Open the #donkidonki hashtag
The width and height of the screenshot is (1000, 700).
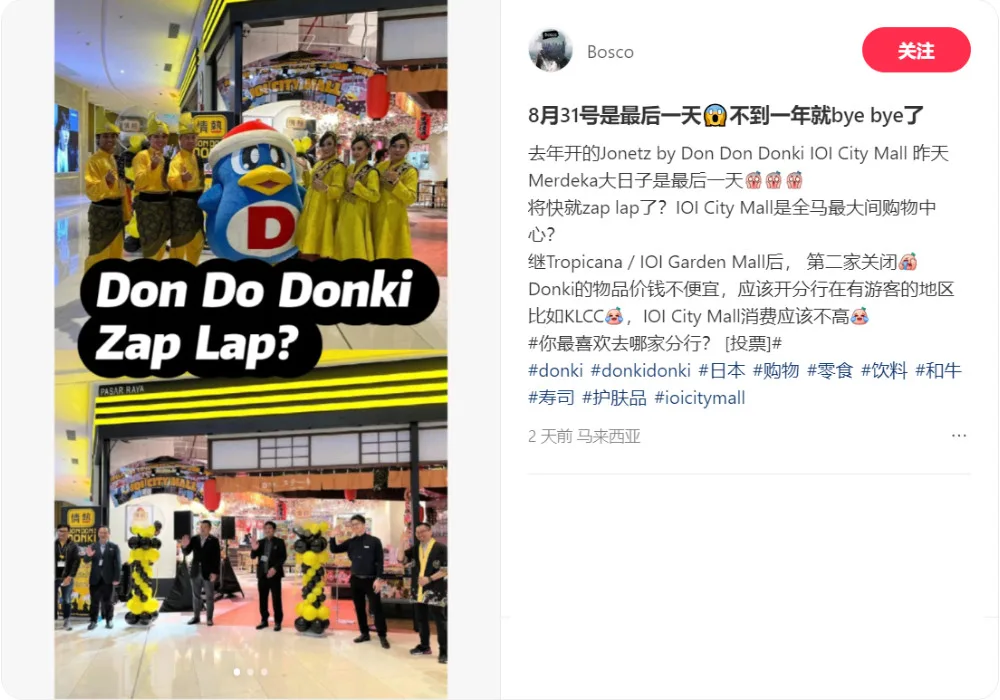pos(640,370)
